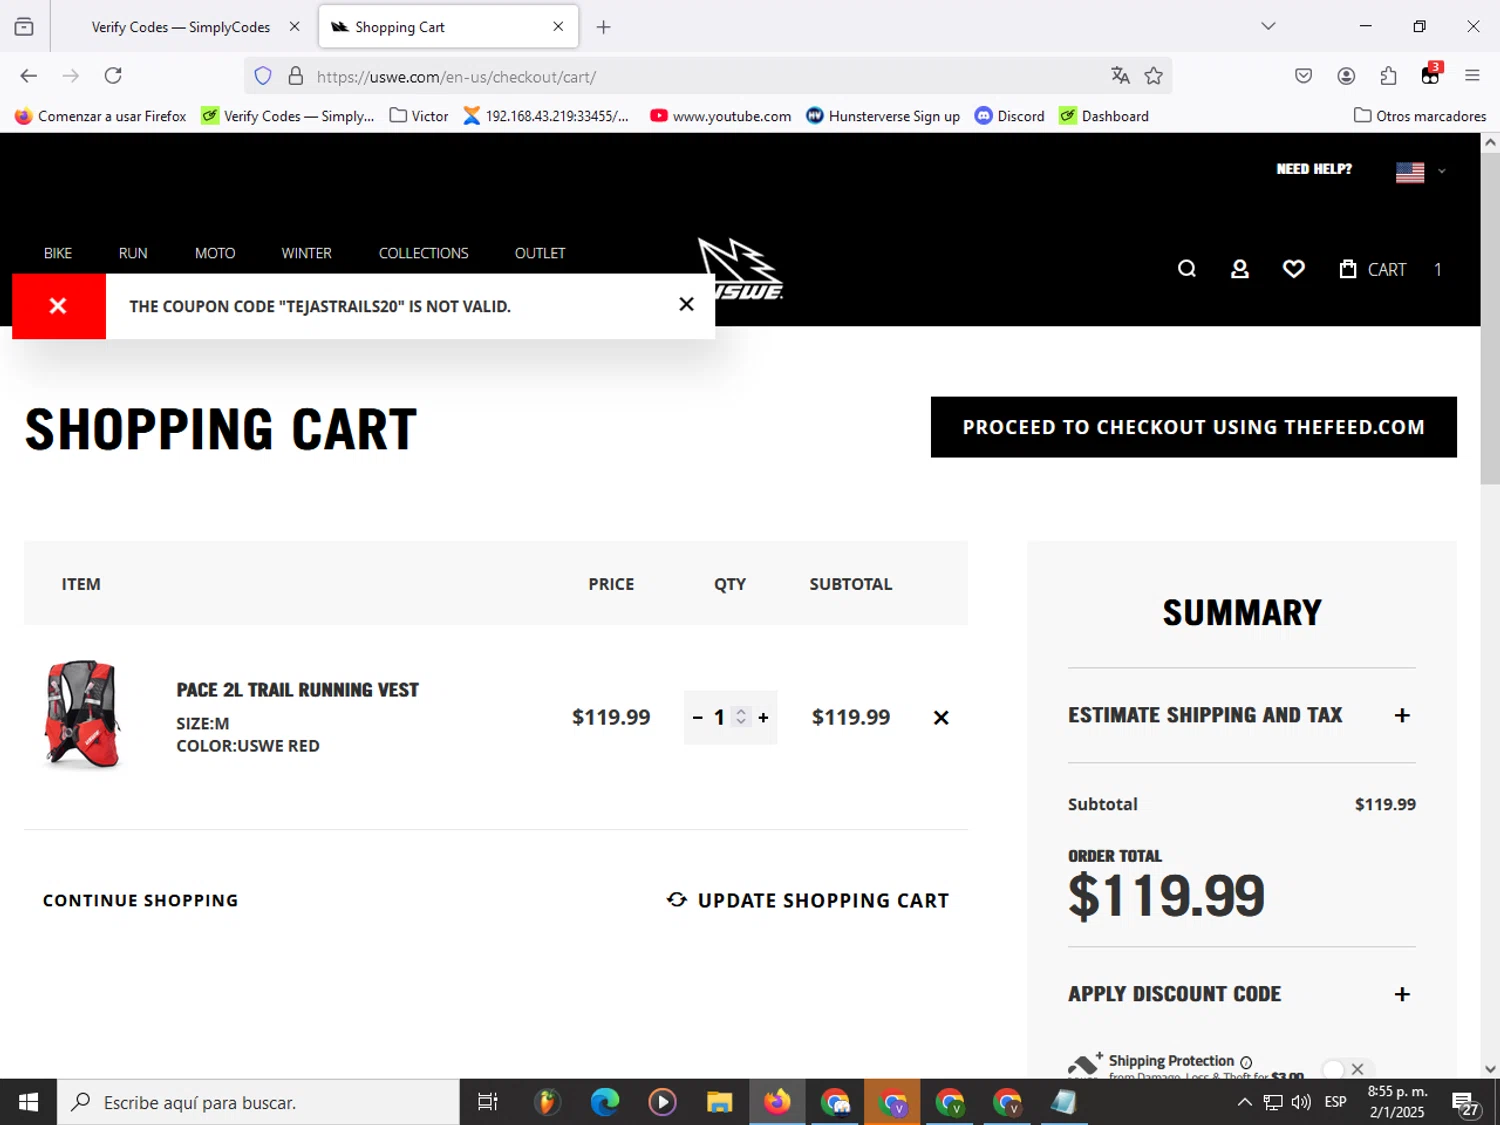Open Firefox View icon
1500x1125 pixels.
tap(24, 27)
